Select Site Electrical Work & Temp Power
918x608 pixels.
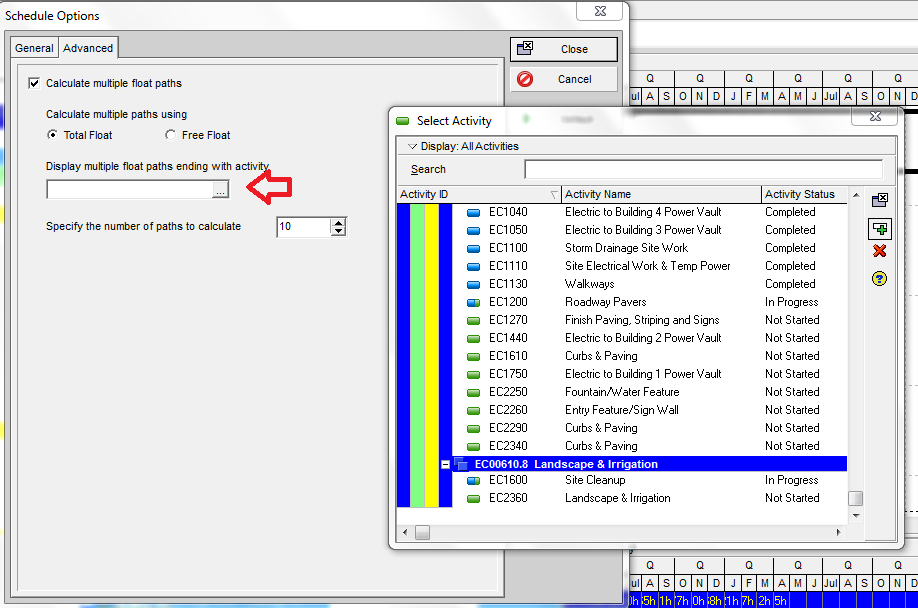[x=650, y=266]
